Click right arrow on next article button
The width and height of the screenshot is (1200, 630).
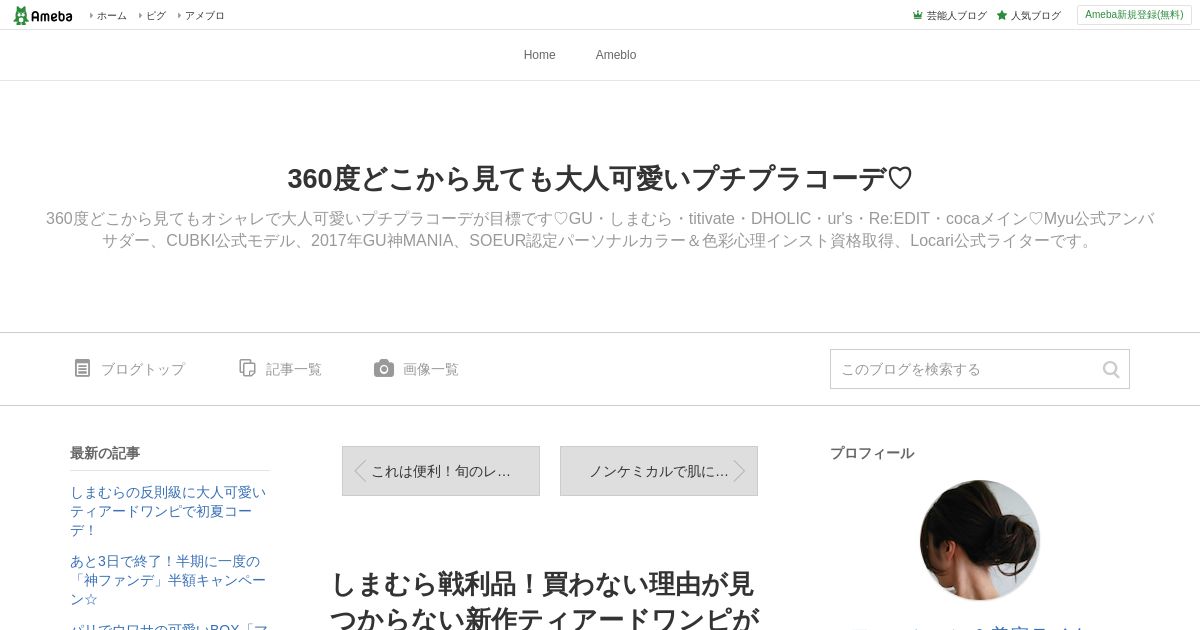tap(740, 471)
